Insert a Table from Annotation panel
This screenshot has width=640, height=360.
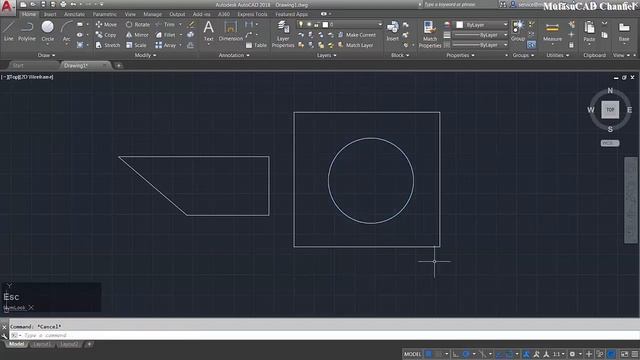(x=256, y=45)
